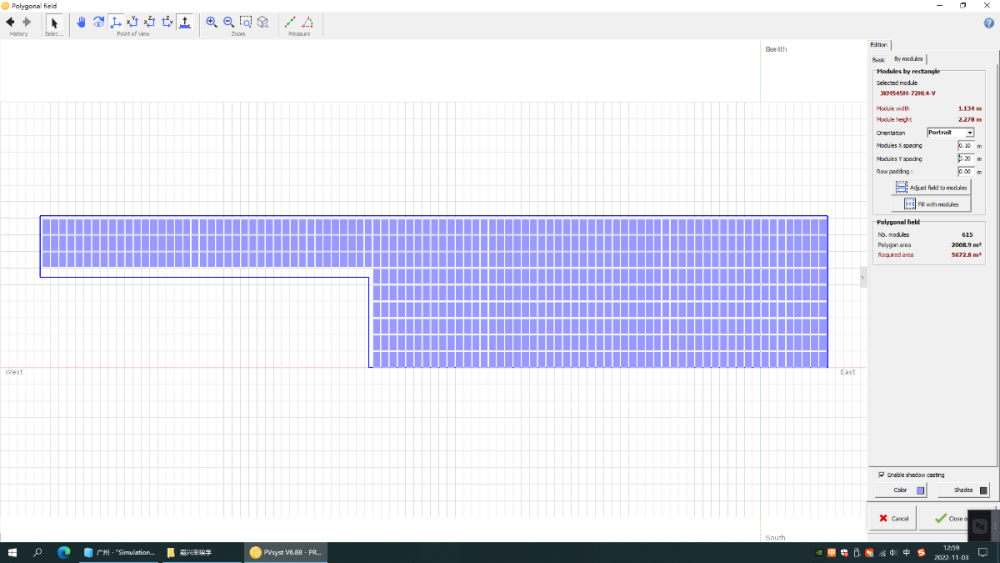Open the Windows Start menu
The height and width of the screenshot is (563, 1000).
click(x=12, y=552)
